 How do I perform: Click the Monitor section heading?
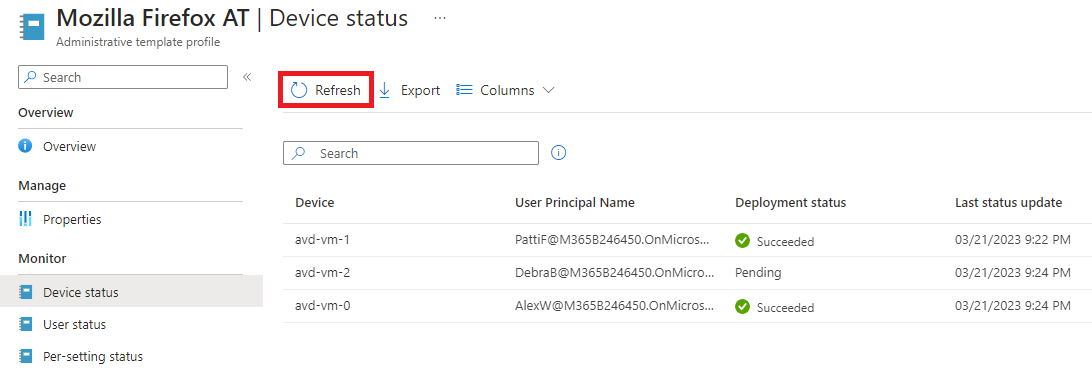coord(42,258)
